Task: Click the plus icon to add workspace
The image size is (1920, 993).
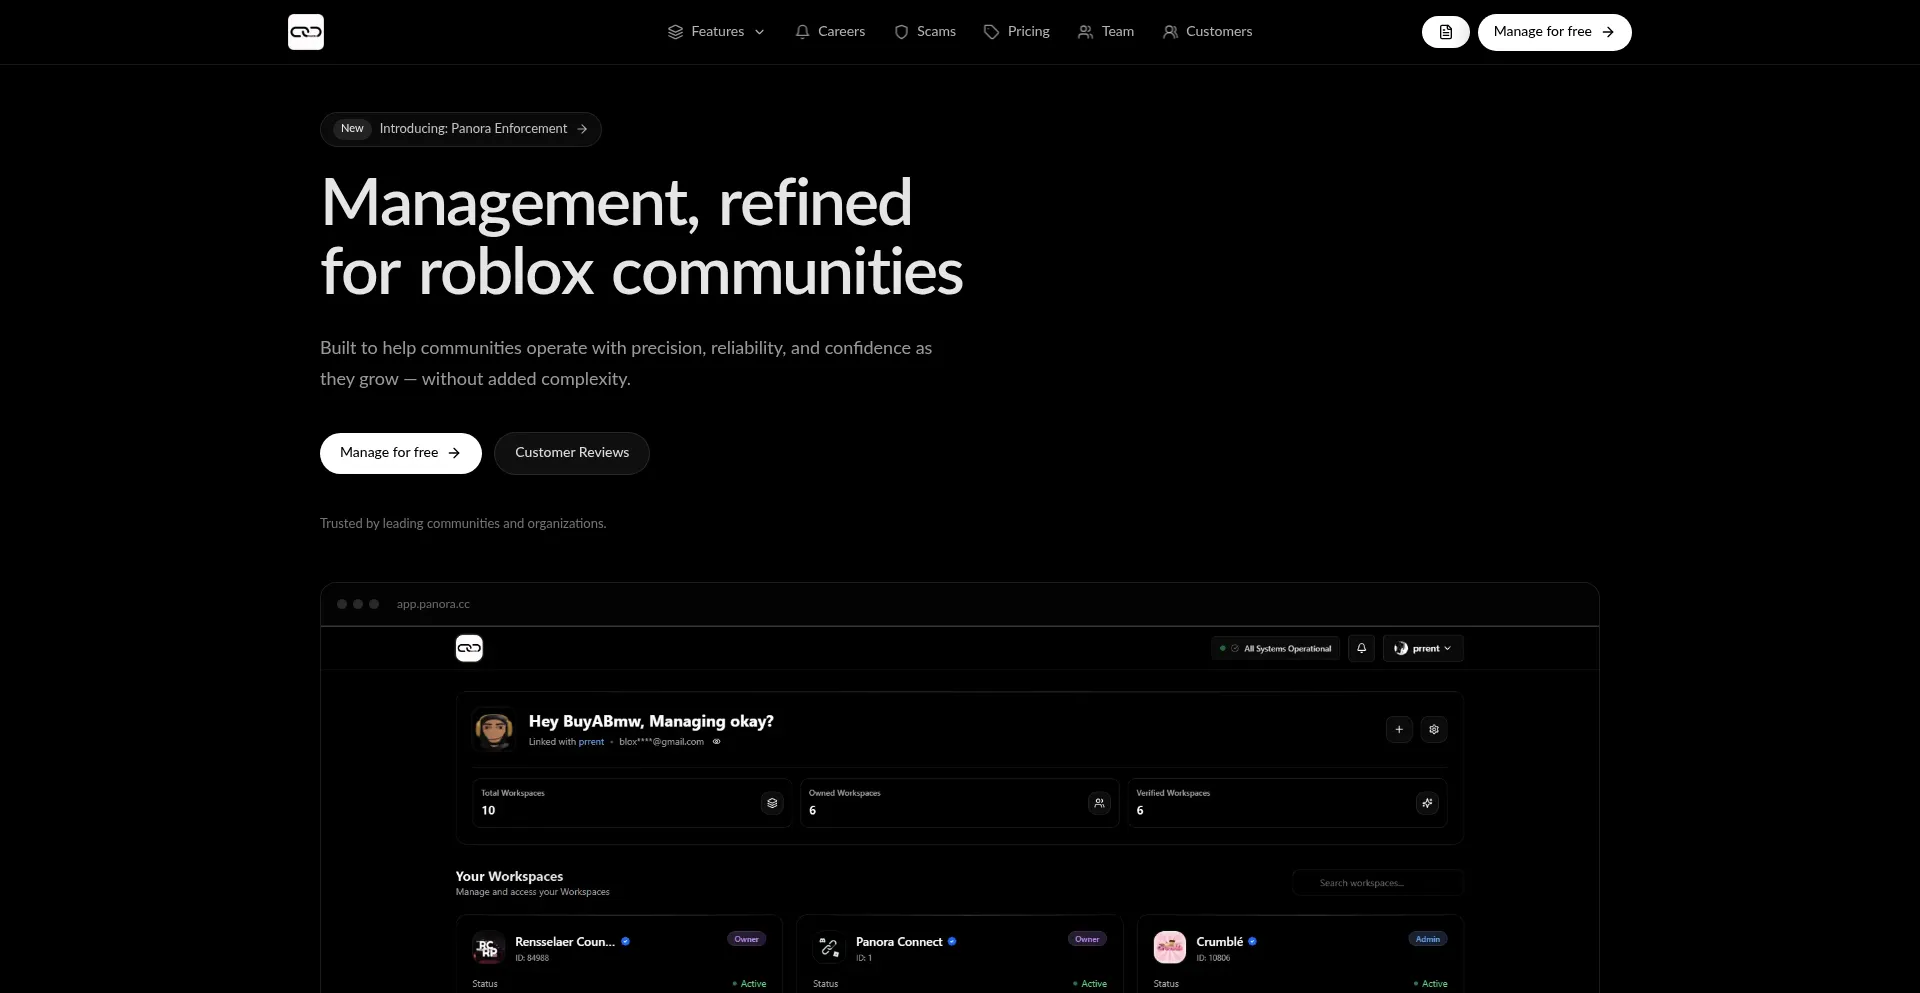Action: coord(1399,729)
